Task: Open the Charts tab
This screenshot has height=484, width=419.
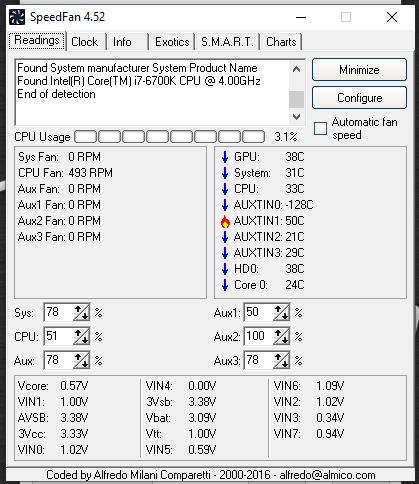Action: pos(281,42)
